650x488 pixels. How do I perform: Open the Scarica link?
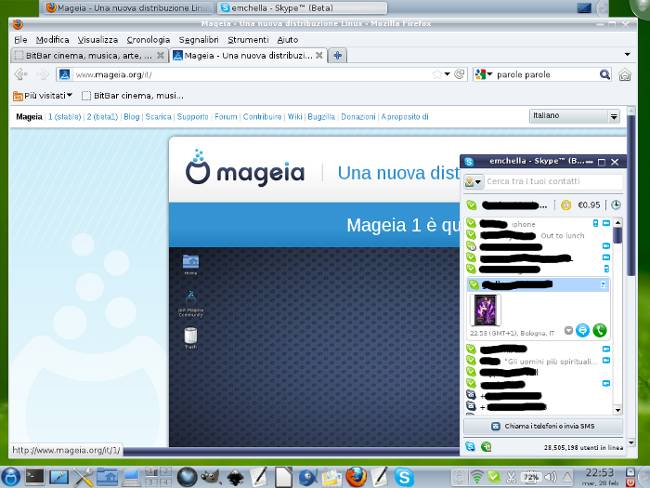pyautogui.click(x=158, y=117)
